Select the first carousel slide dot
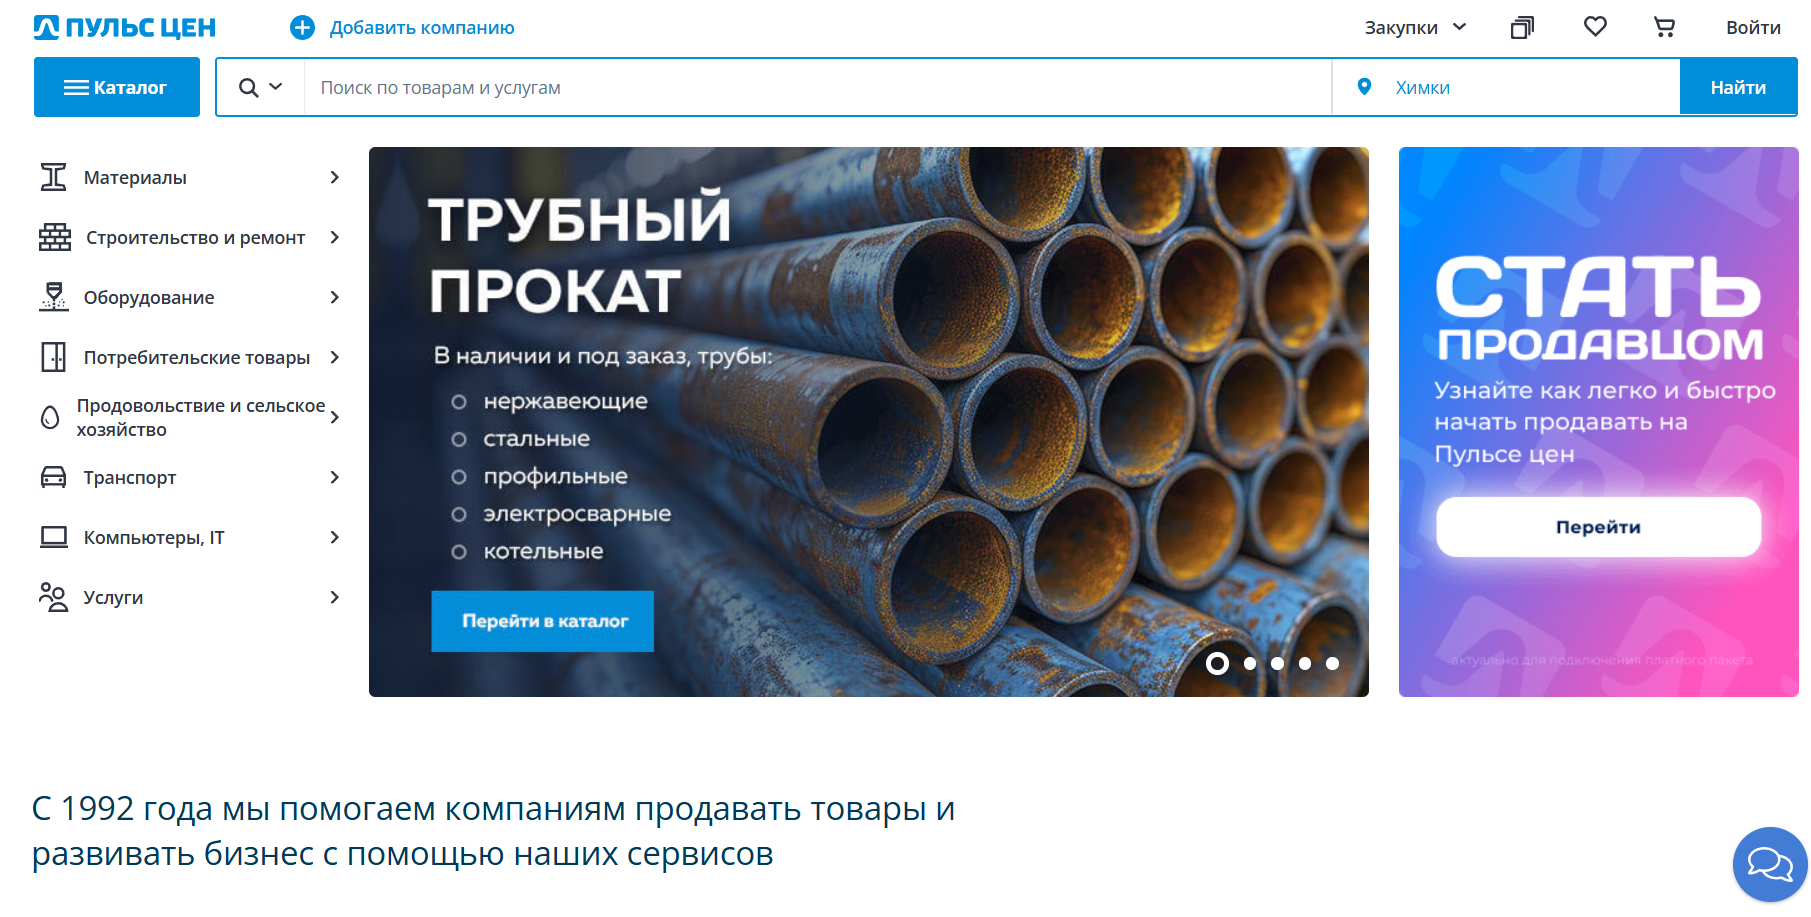1811x917 pixels. click(x=1217, y=663)
